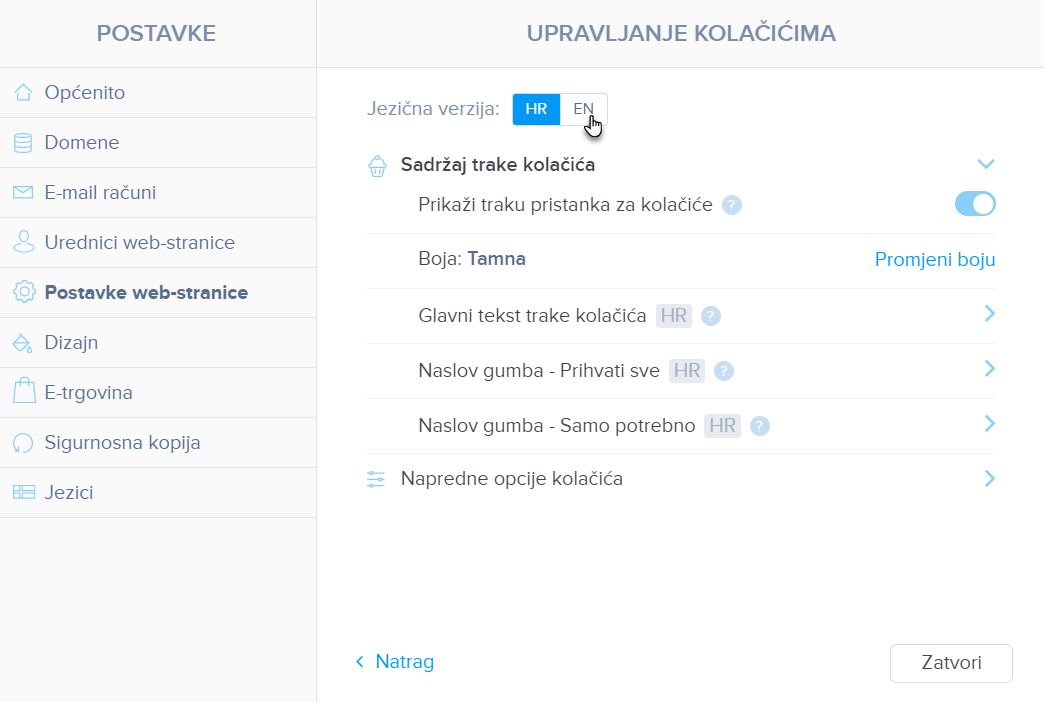The height and width of the screenshot is (702, 1044).
Task: Click the Glavni tekst trake kolačića label
Action: 532,316
